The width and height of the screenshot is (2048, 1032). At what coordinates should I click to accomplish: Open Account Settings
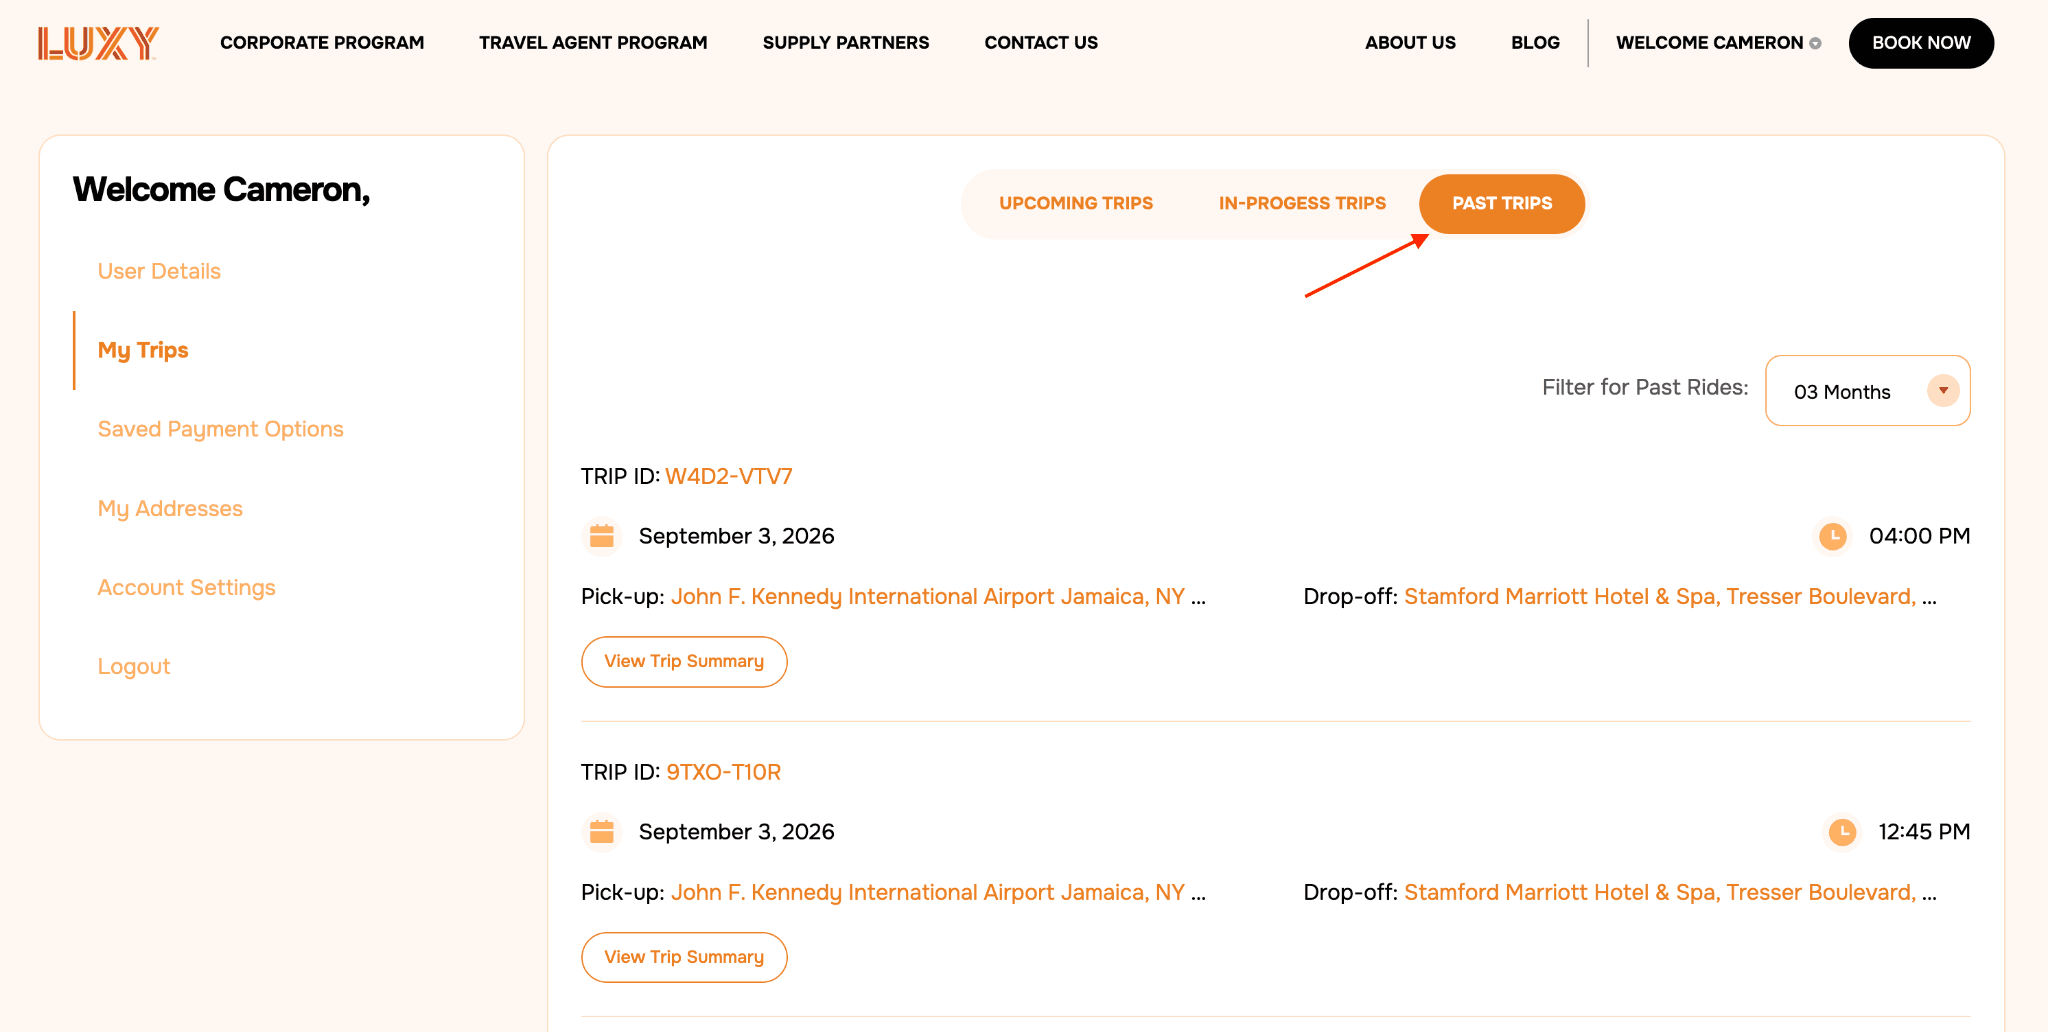pos(186,587)
